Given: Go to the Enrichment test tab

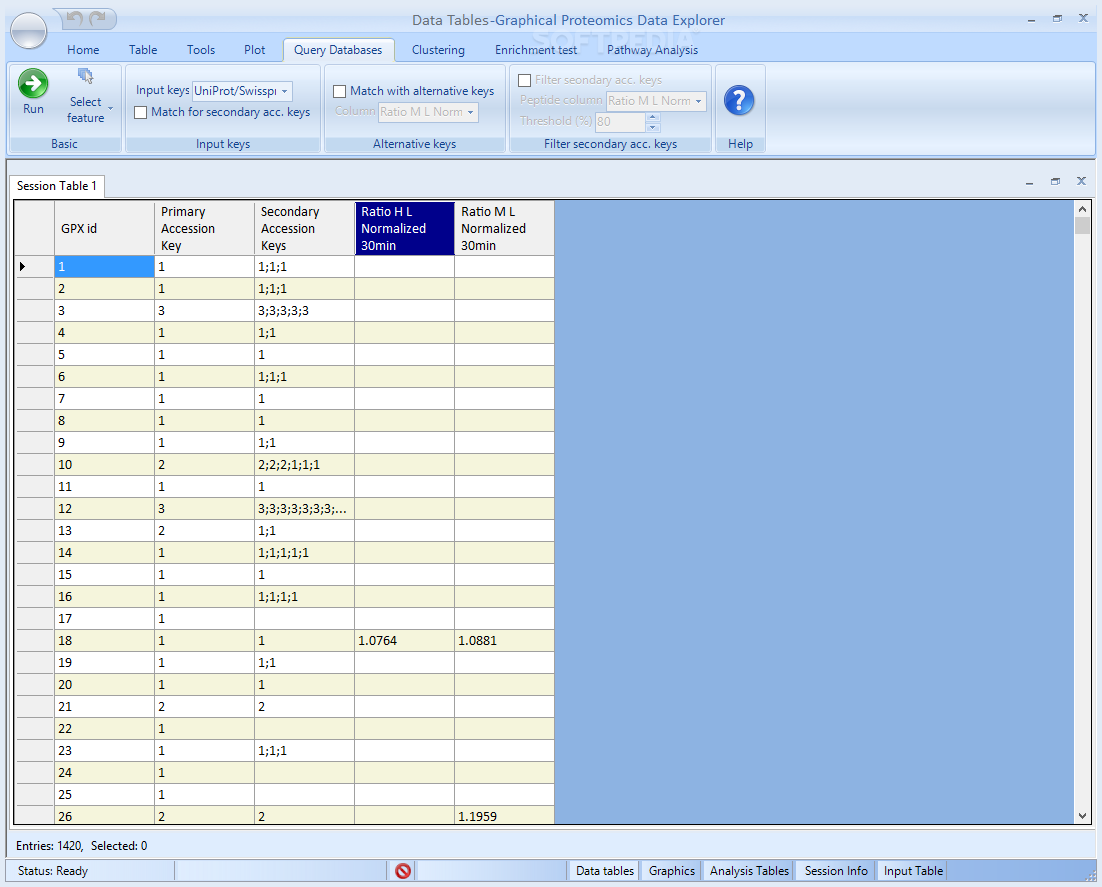Looking at the screenshot, I should point(536,50).
